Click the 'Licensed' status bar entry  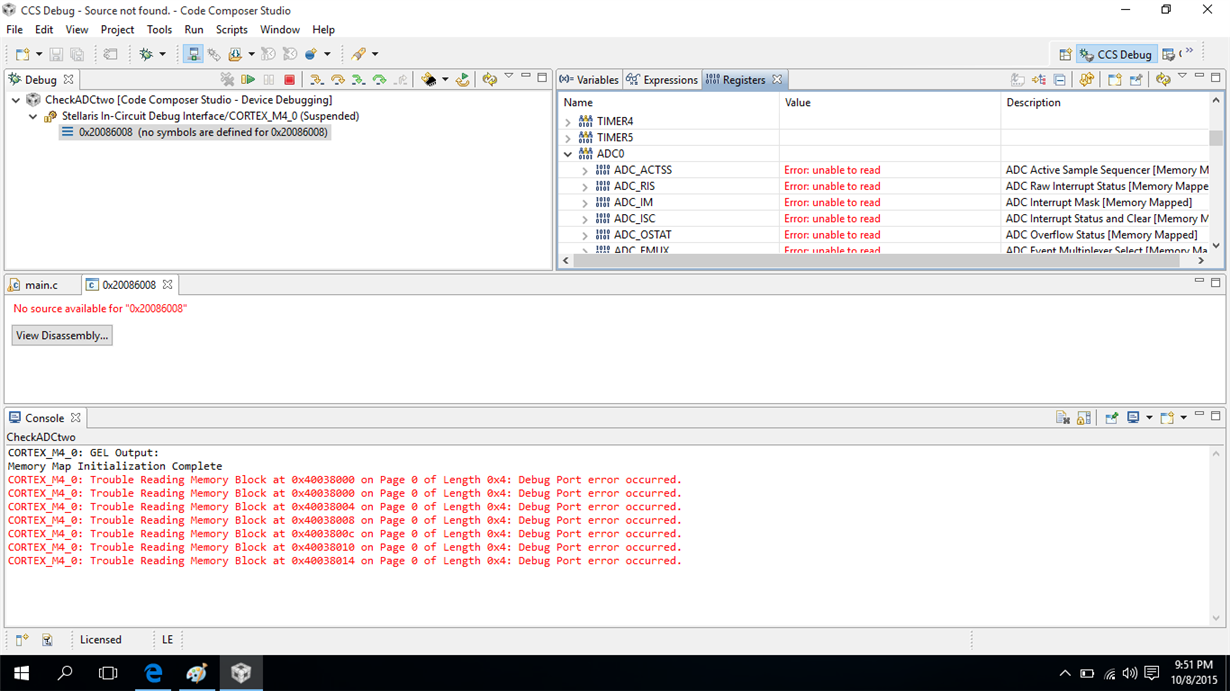point(101,640)
